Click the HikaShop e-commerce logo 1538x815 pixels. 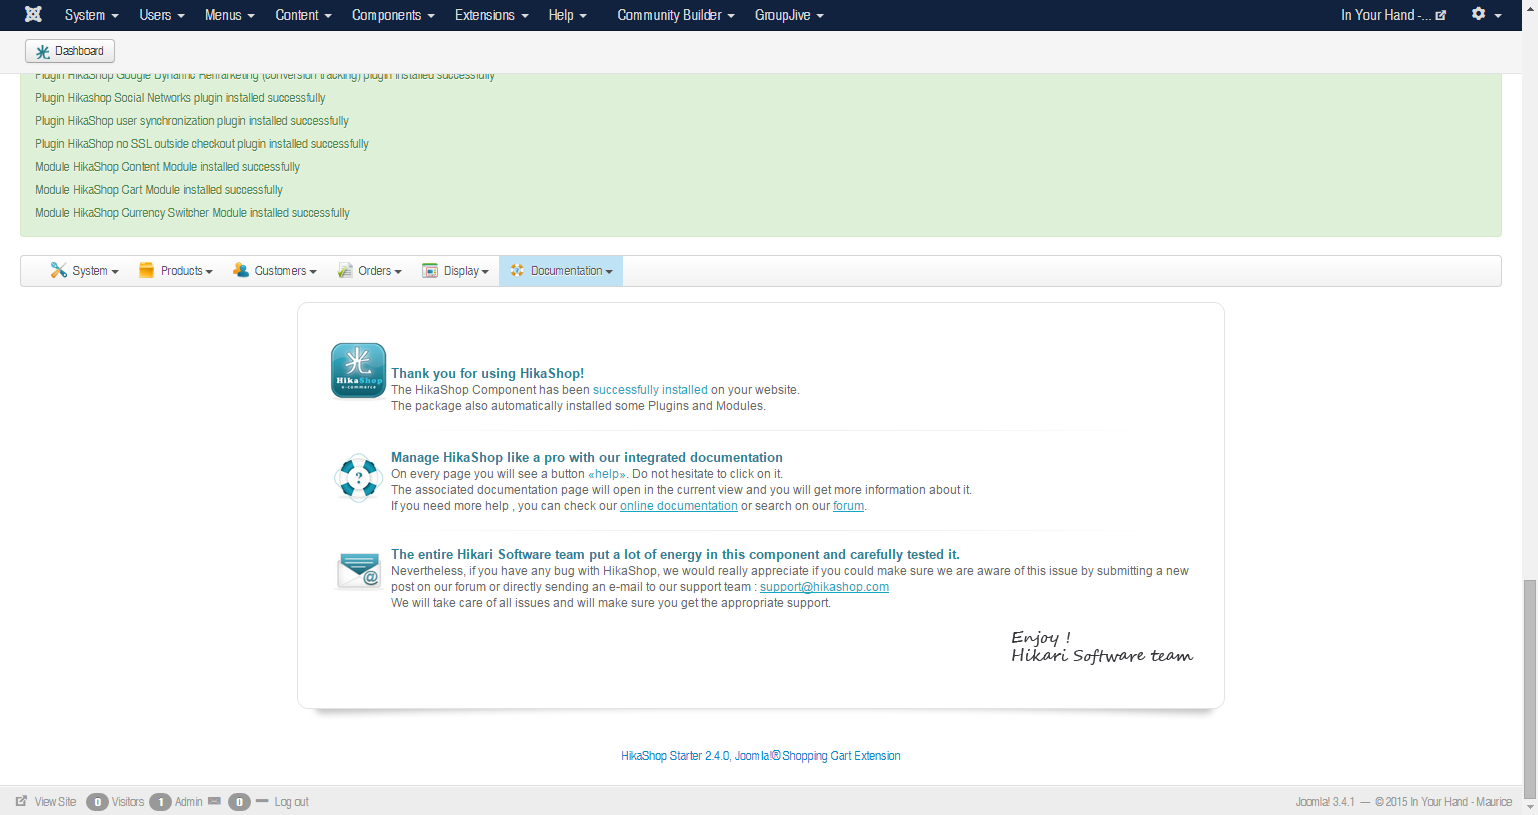358,371
